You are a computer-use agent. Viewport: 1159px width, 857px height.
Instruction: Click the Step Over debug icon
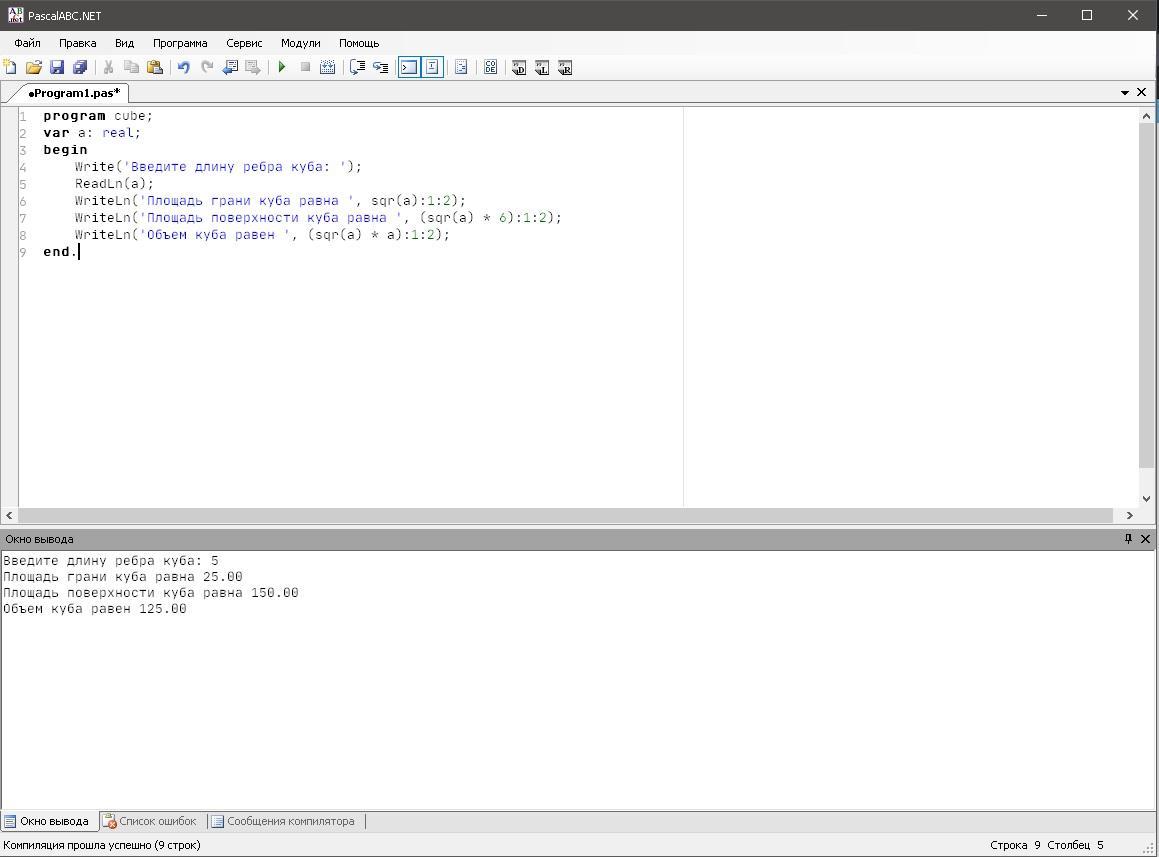coord(357,67)
